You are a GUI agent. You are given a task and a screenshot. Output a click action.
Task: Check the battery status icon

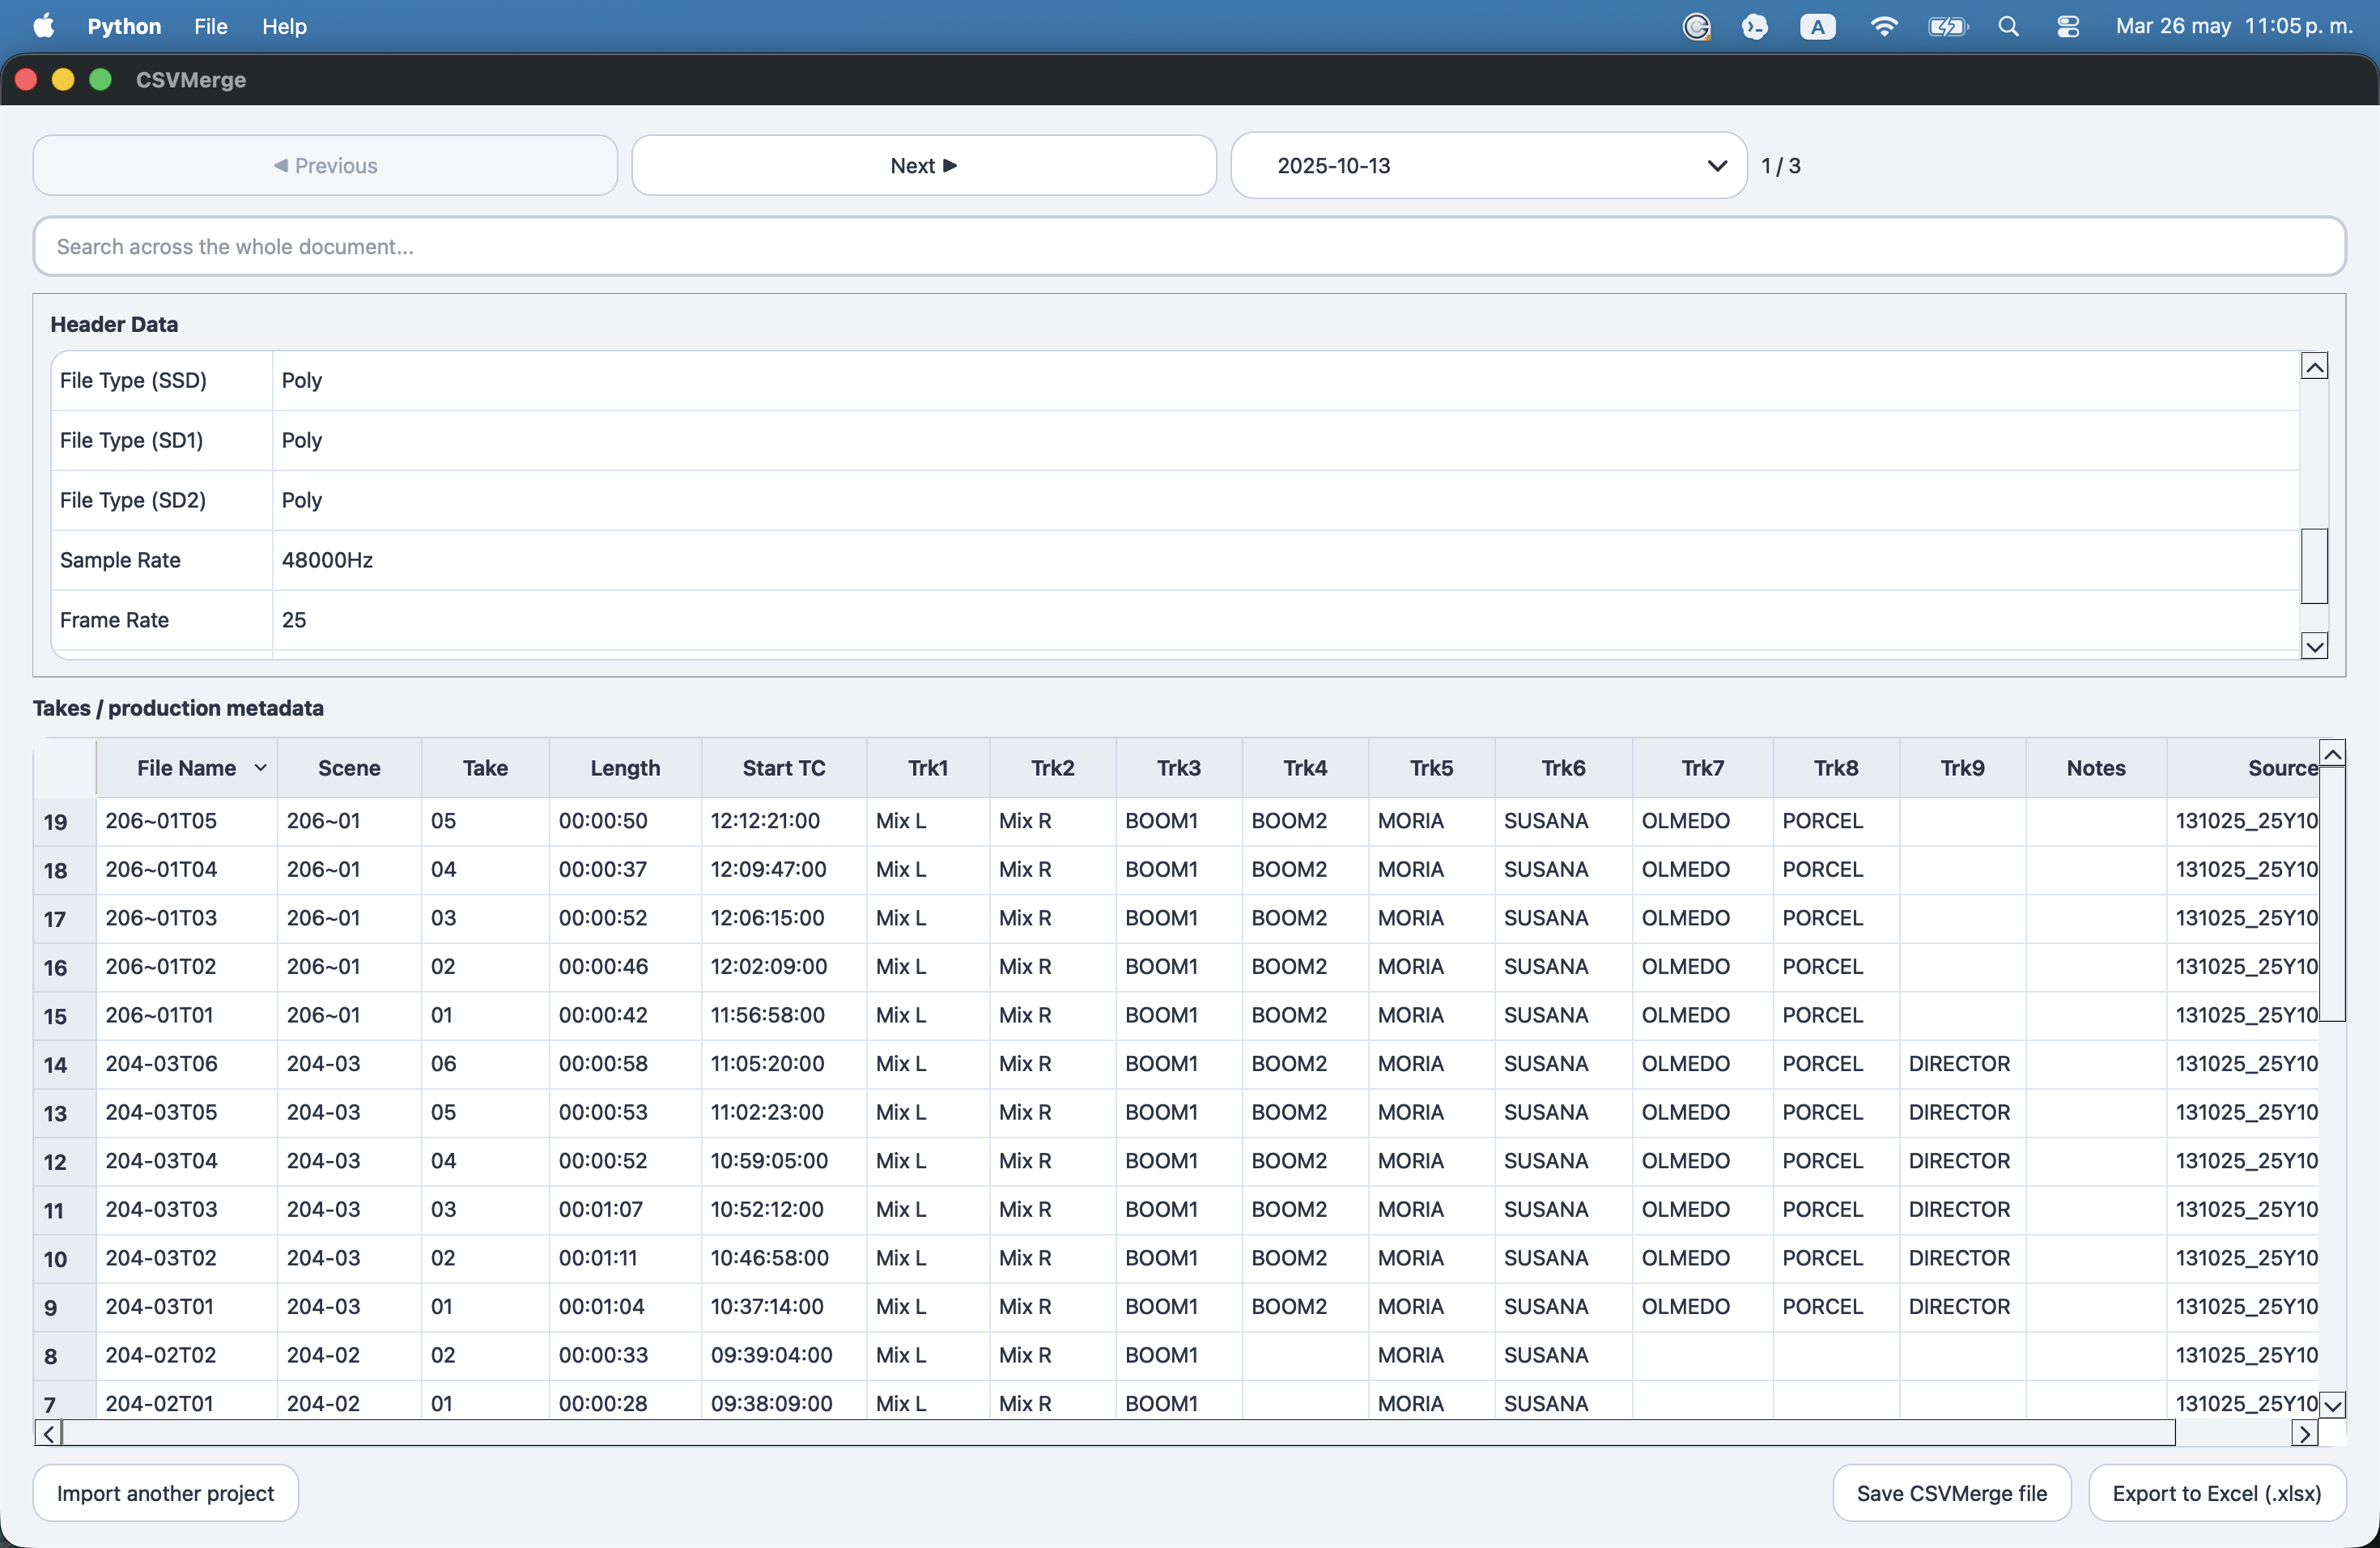[x=1947, y=26]
